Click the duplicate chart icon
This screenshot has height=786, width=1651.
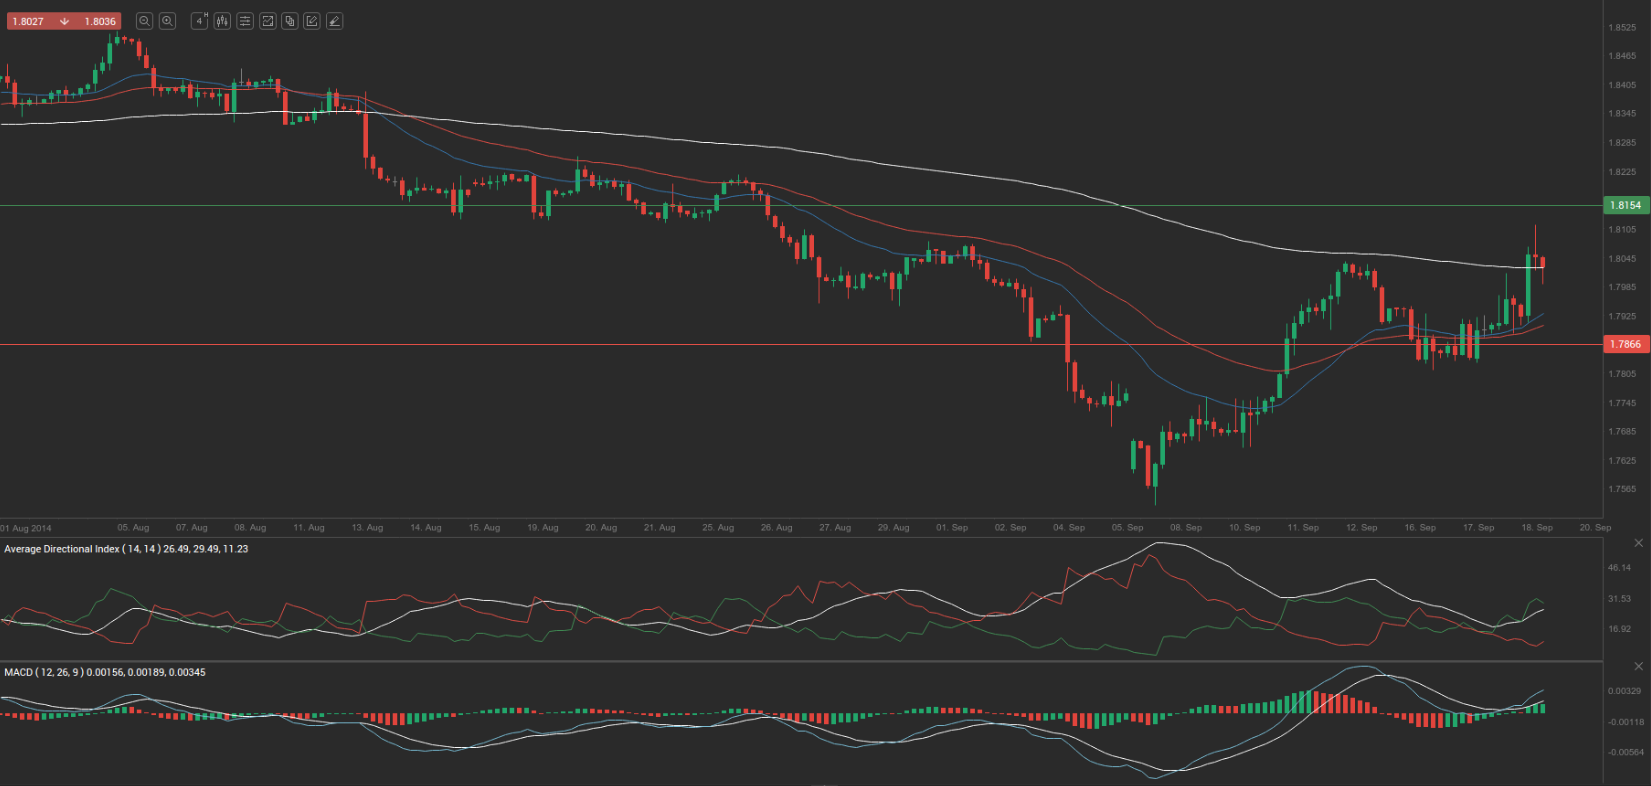coord(290,21)
